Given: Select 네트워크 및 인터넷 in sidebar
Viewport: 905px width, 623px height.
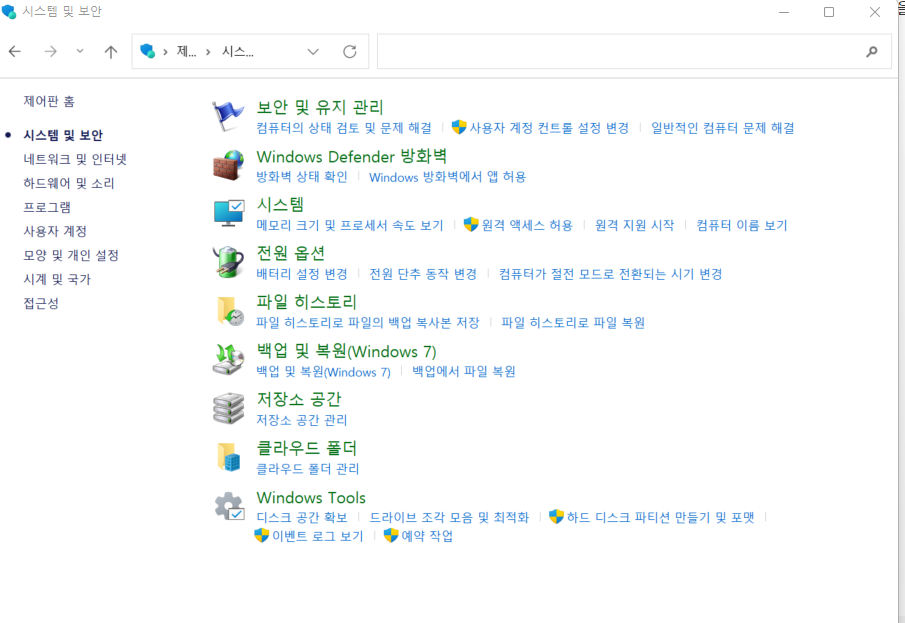Looking at the screenshot, I should [x=75, y=159].
